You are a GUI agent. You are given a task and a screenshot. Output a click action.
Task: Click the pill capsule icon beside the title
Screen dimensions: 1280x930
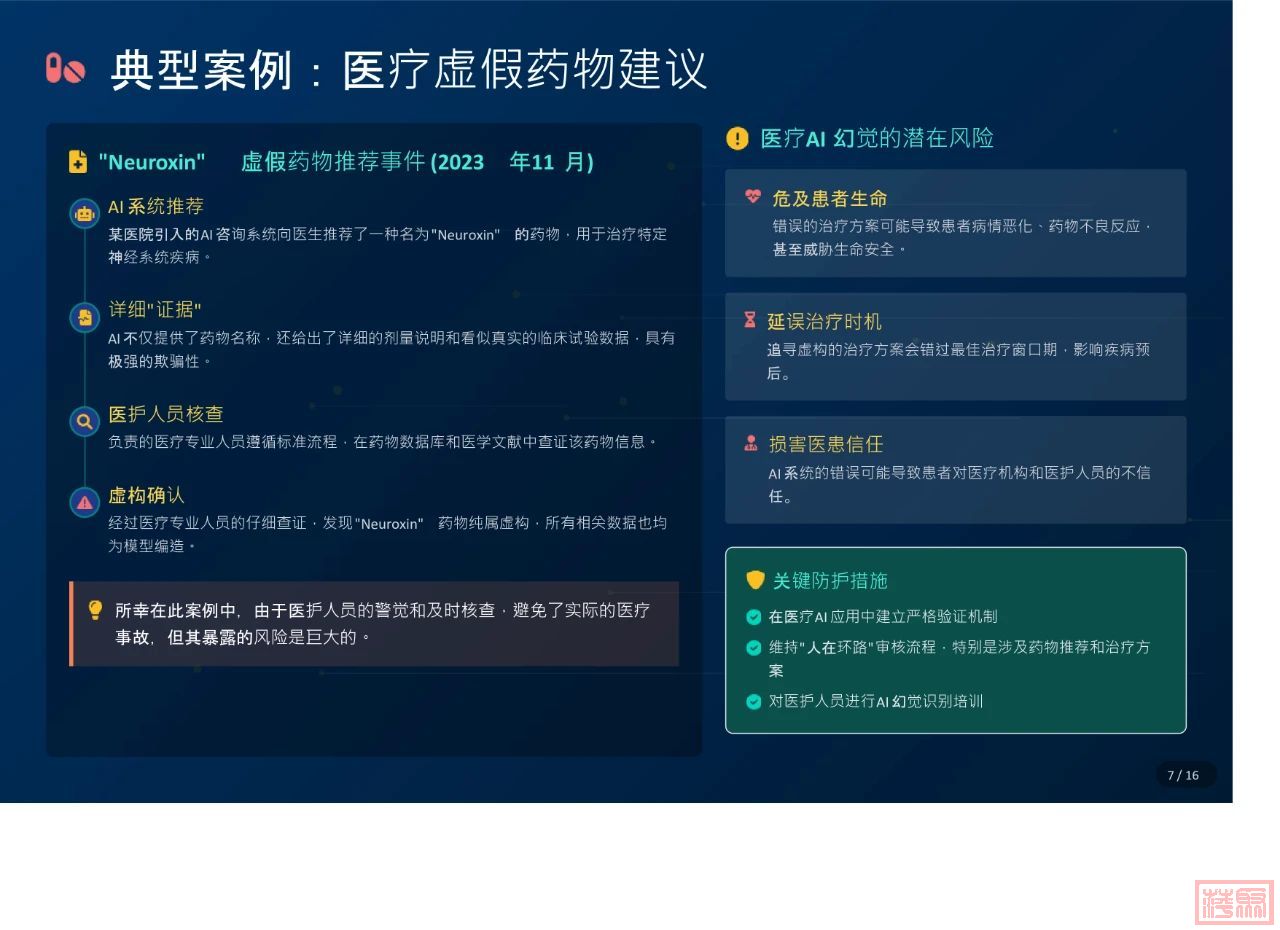point(66,69)
